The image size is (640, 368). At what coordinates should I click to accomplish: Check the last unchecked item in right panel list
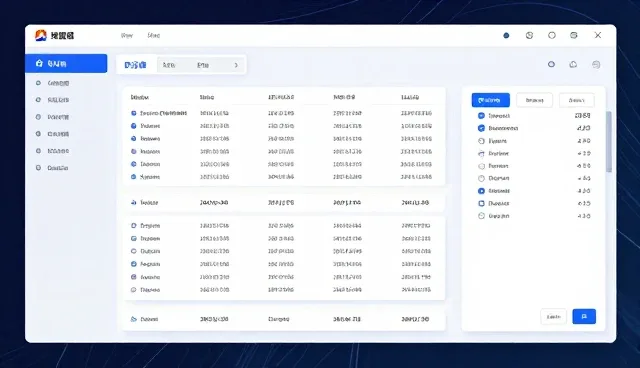[481, 216]
